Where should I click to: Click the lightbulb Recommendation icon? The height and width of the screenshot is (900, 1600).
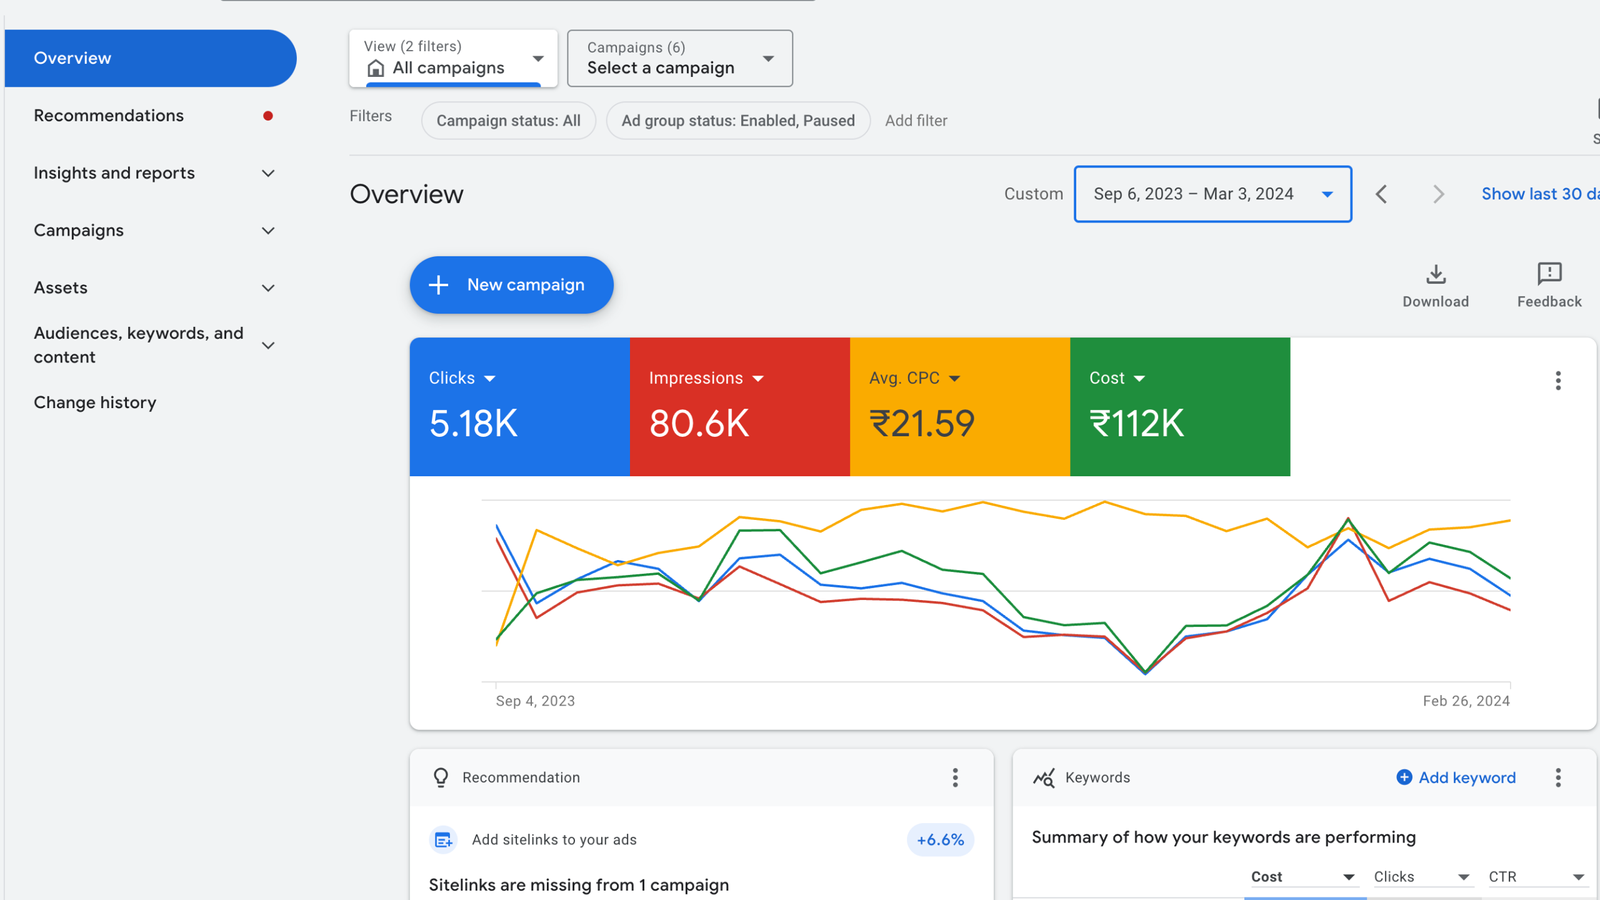[441, 778]
